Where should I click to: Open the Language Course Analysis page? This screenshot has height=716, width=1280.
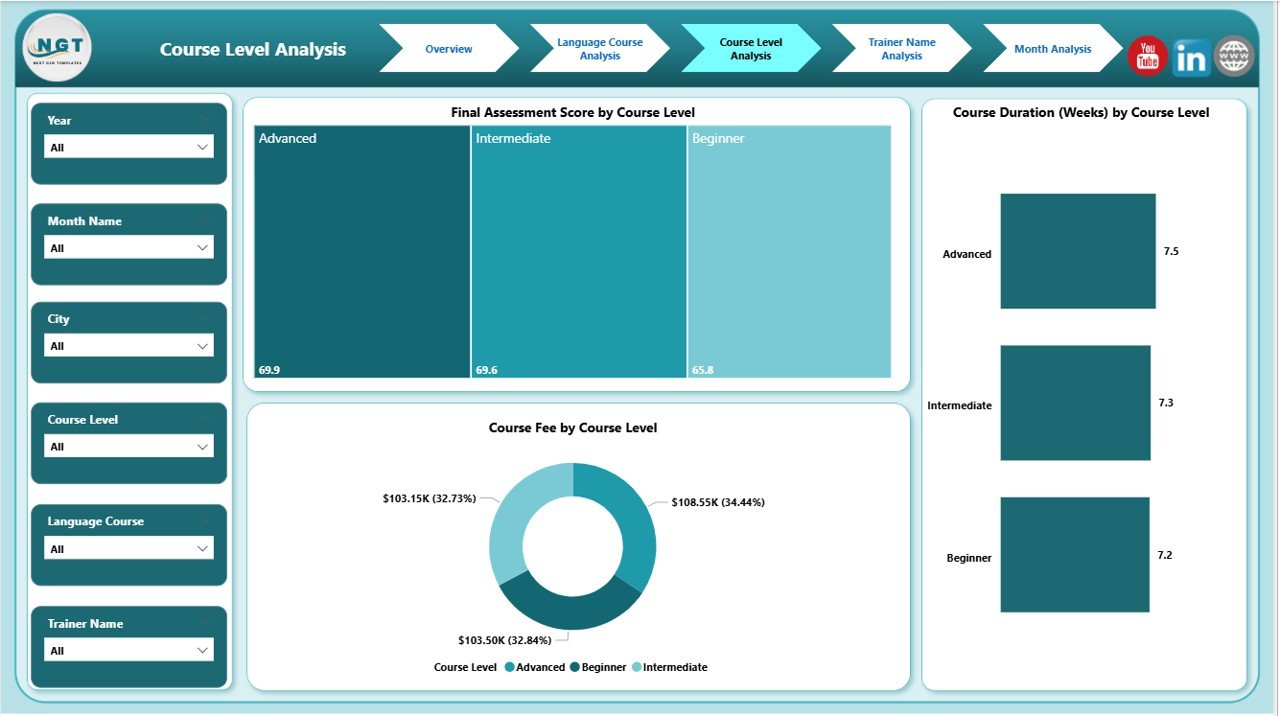[x=598, y=48]
